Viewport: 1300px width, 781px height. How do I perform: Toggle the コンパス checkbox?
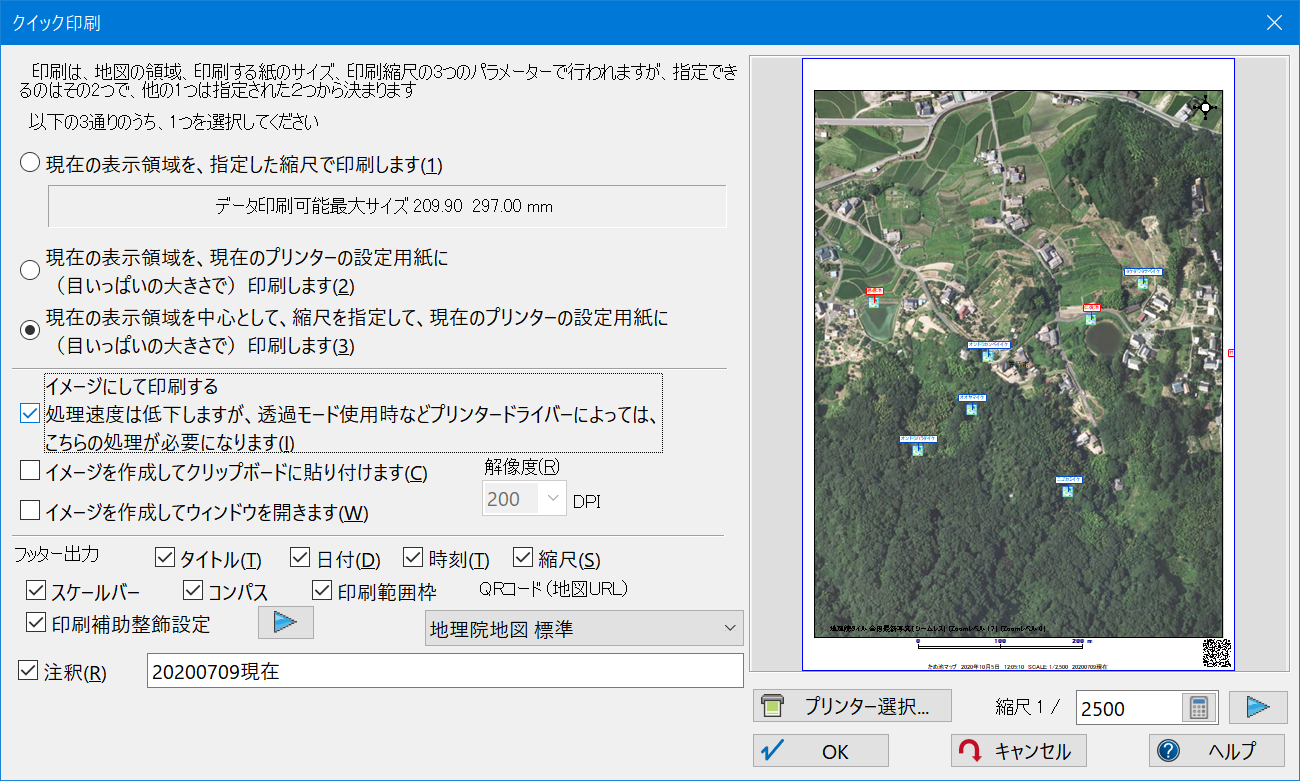(x=194, y=590)
